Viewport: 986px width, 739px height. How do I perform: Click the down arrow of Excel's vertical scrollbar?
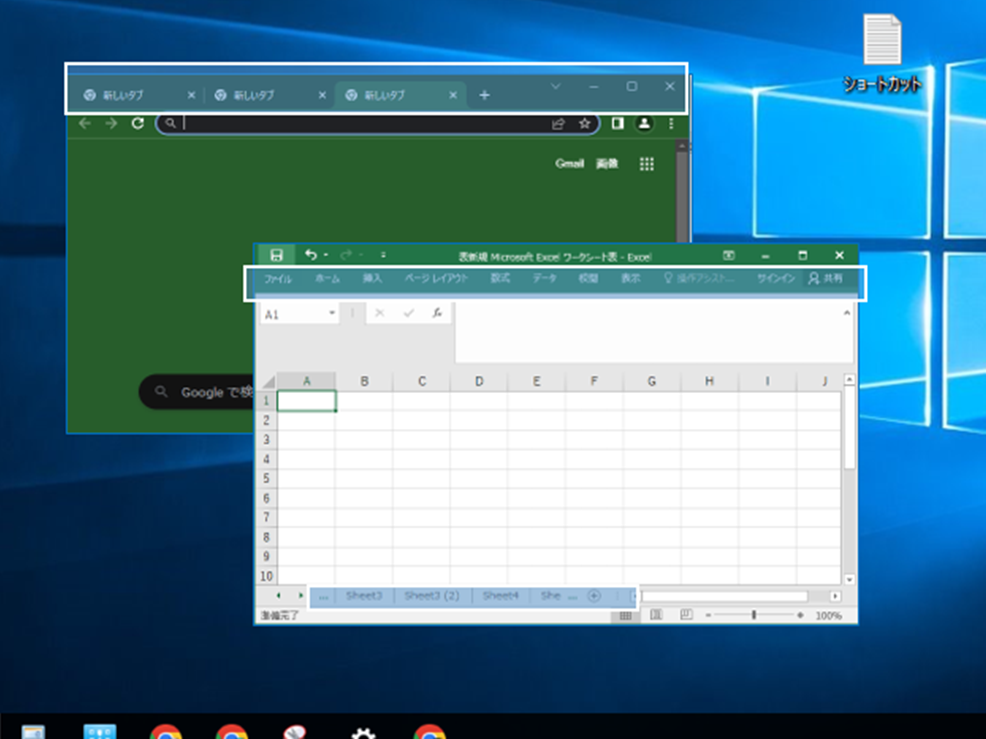pos(850,579)
